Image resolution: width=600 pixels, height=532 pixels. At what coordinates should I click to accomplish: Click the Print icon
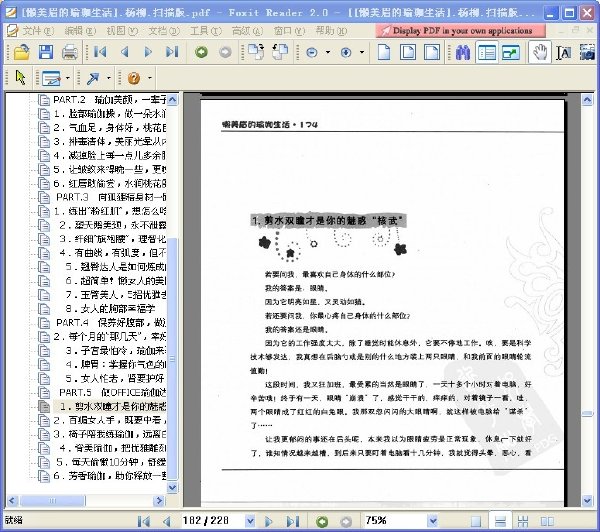[x=70, y=52]
